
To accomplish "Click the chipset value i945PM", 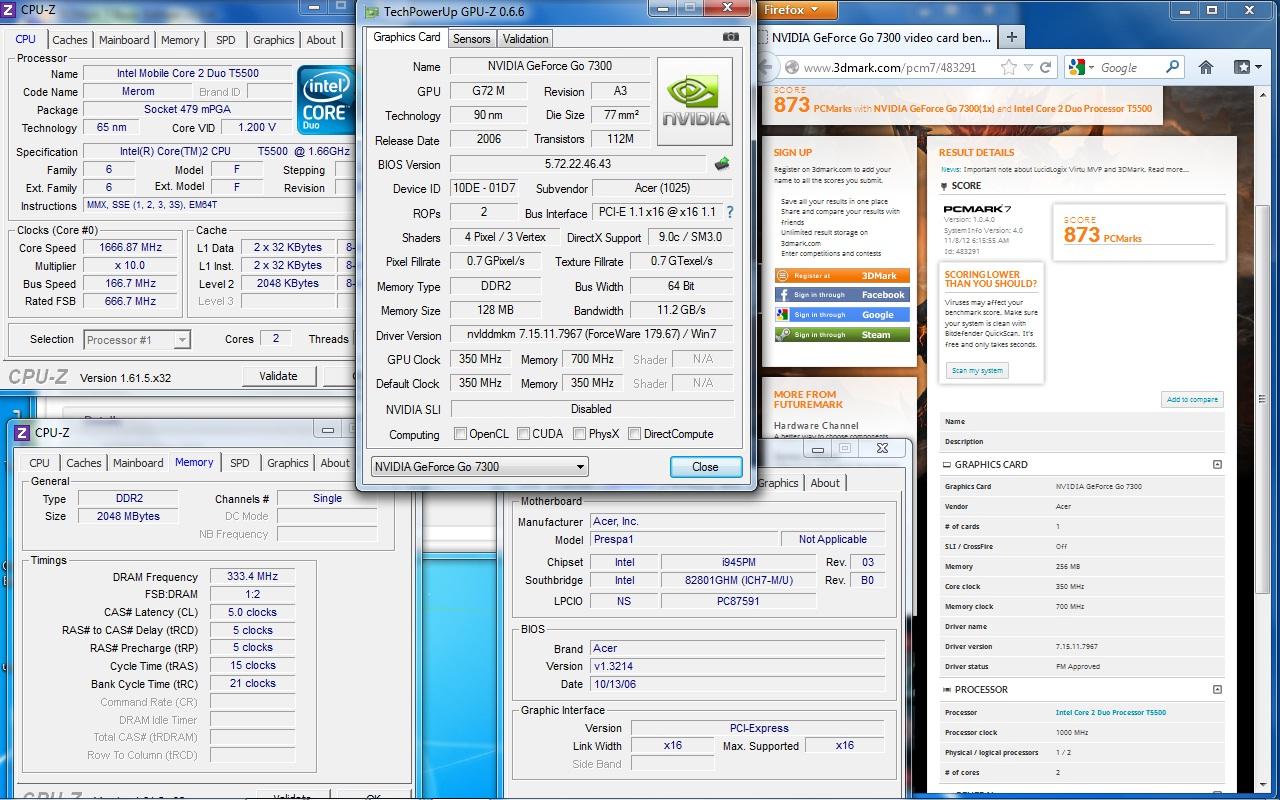I will point(739,562).
